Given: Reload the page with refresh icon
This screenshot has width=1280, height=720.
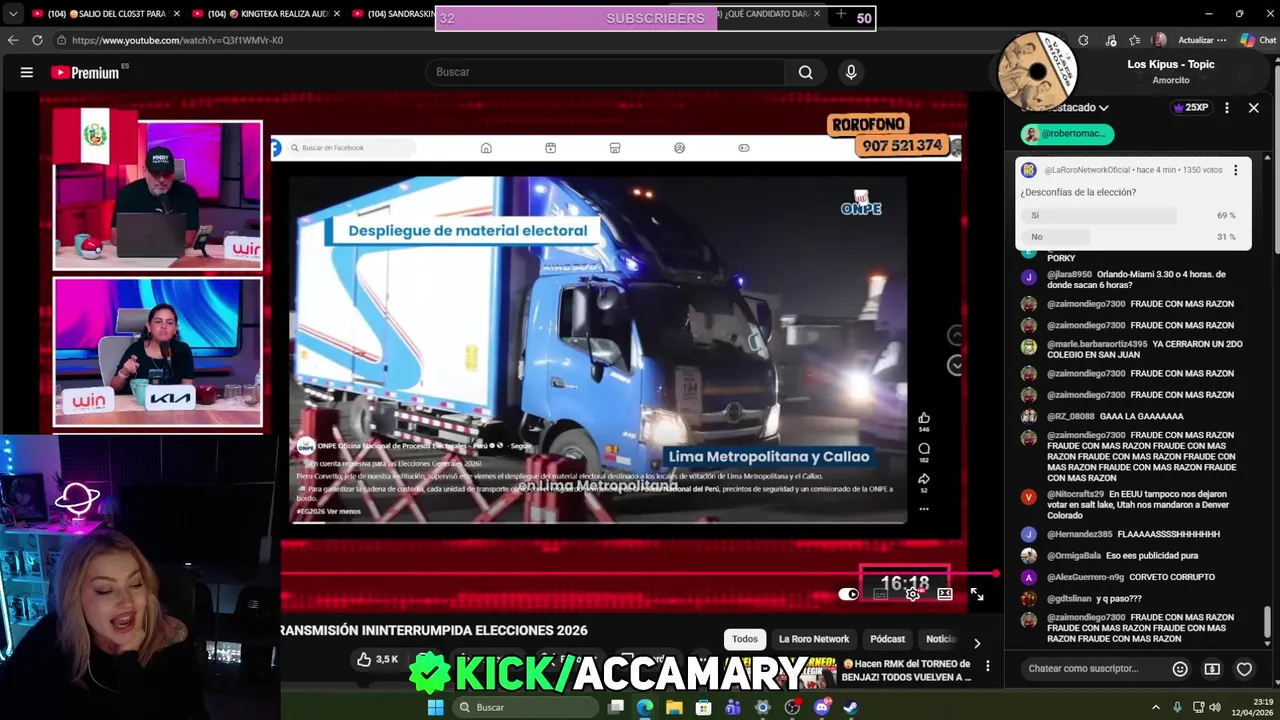Looking at the screenshot, I should (x=37, y=40).
